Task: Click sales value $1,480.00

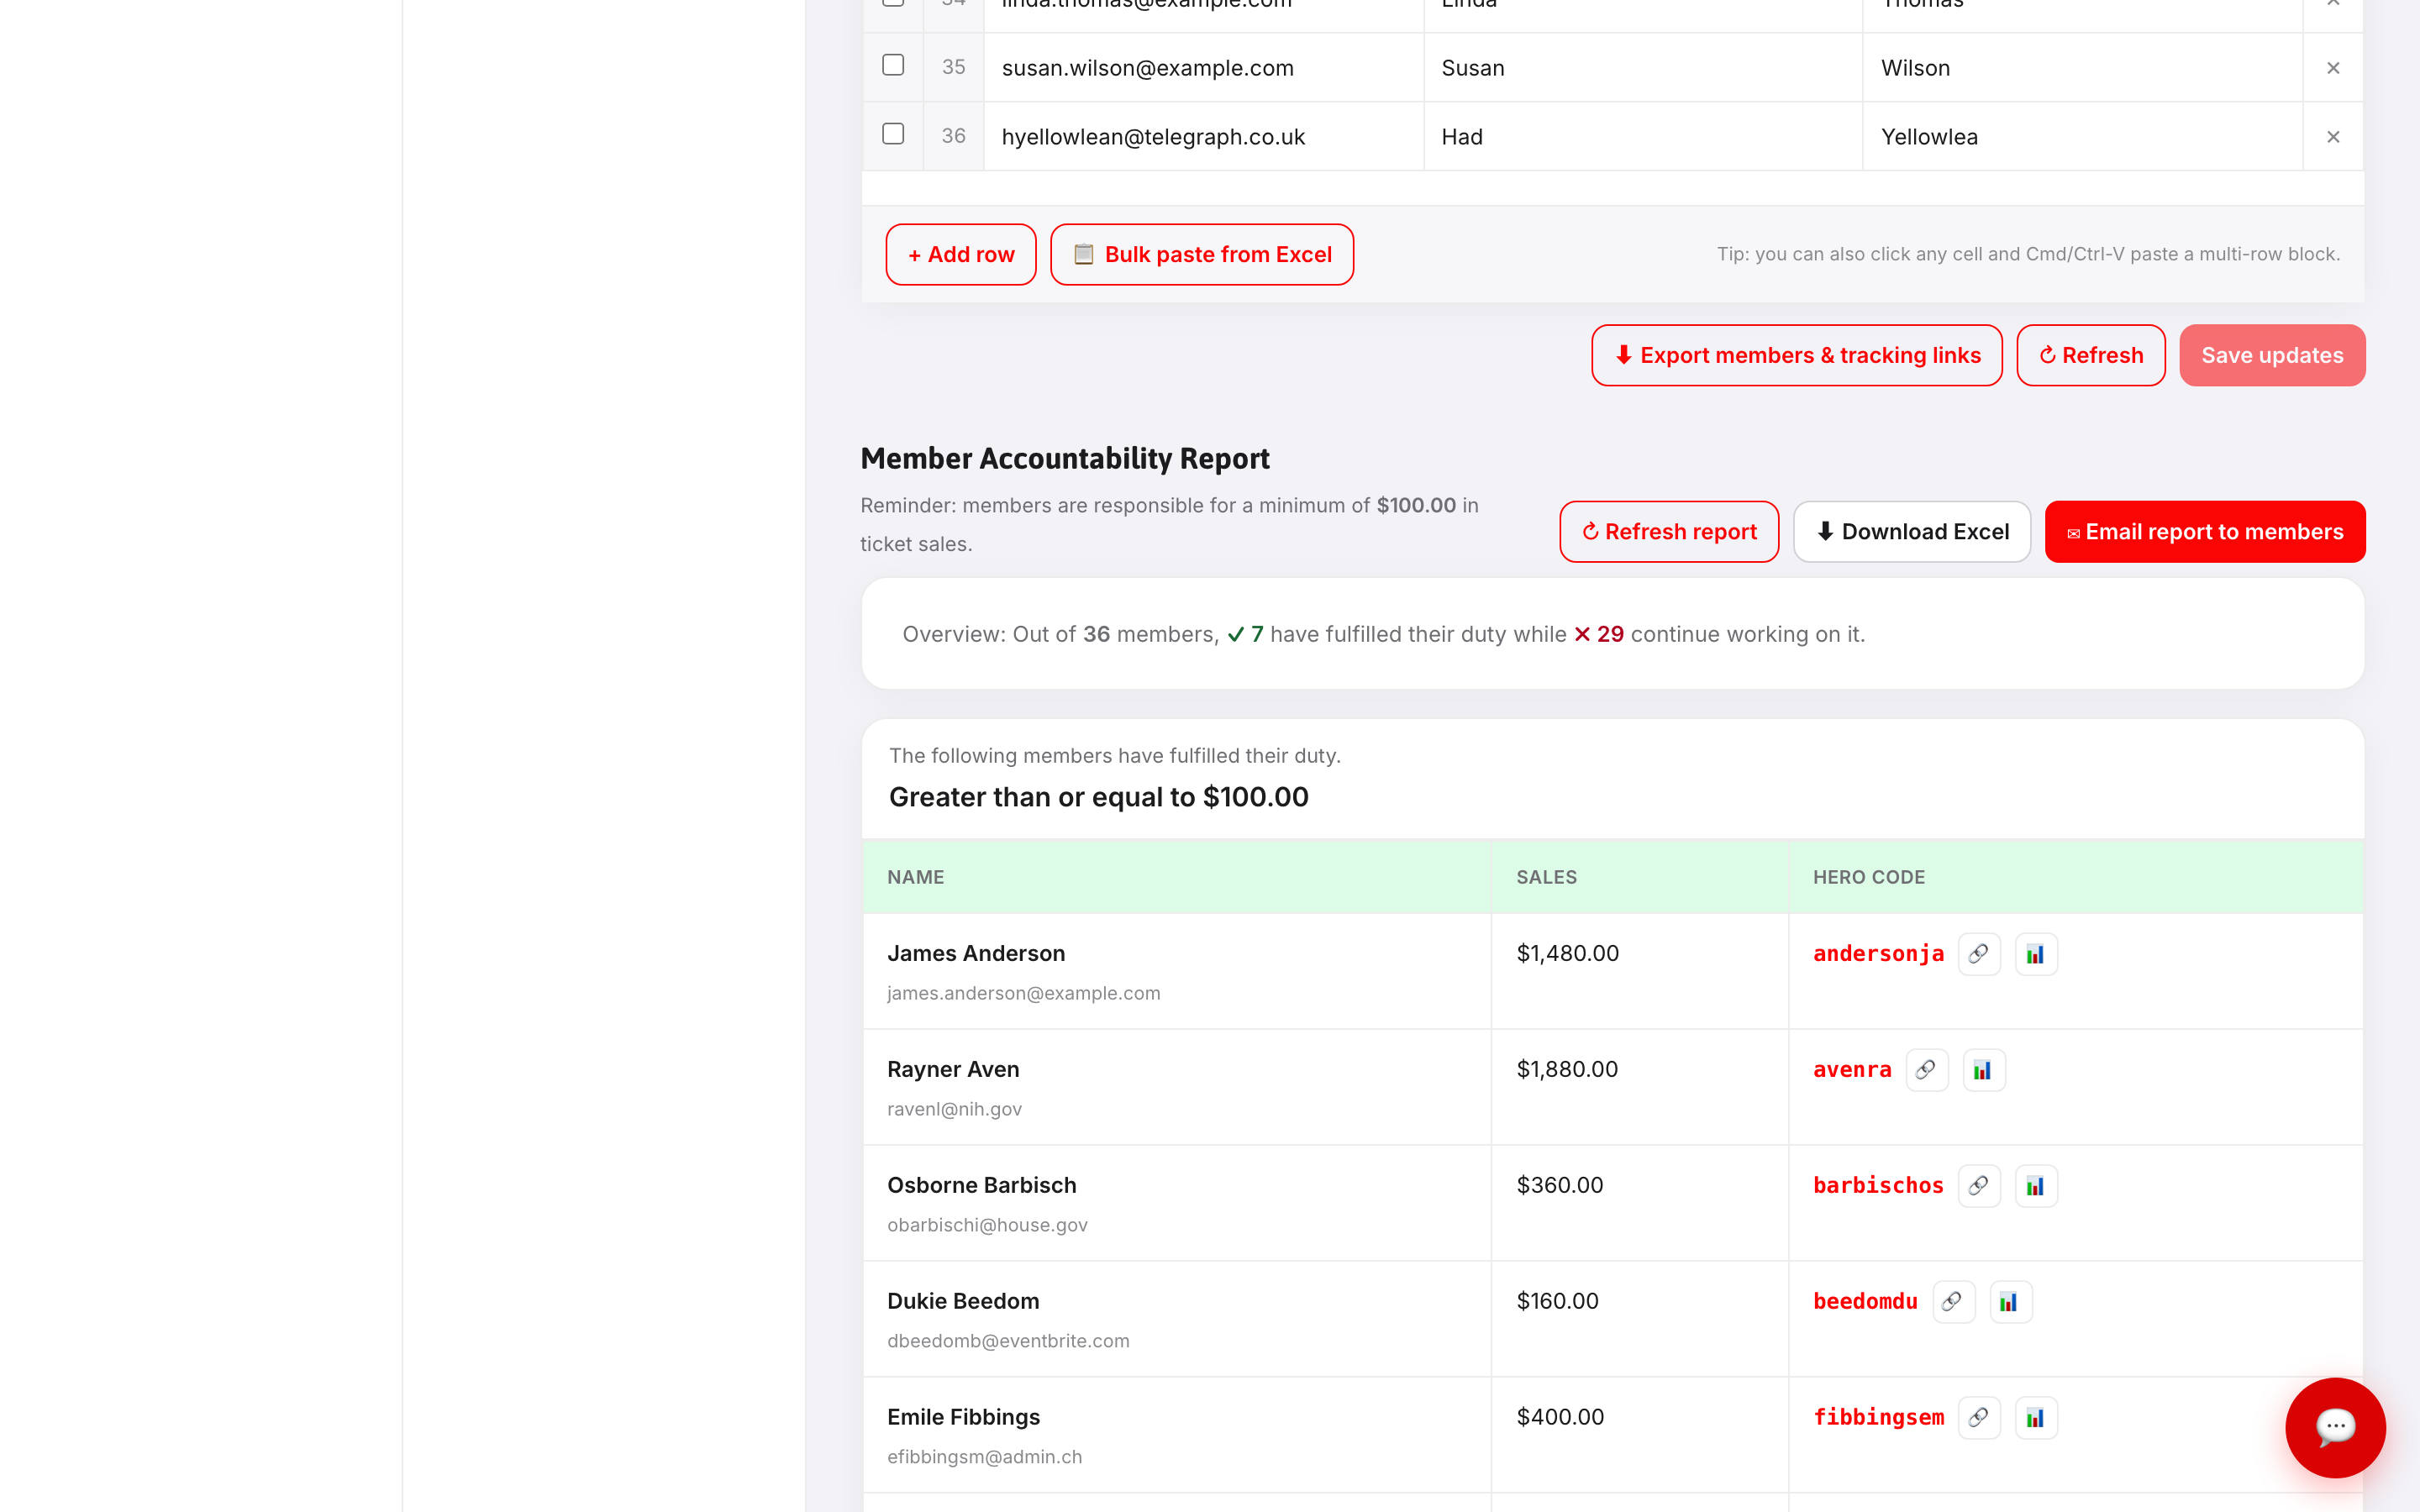Action: point(1567,954)
